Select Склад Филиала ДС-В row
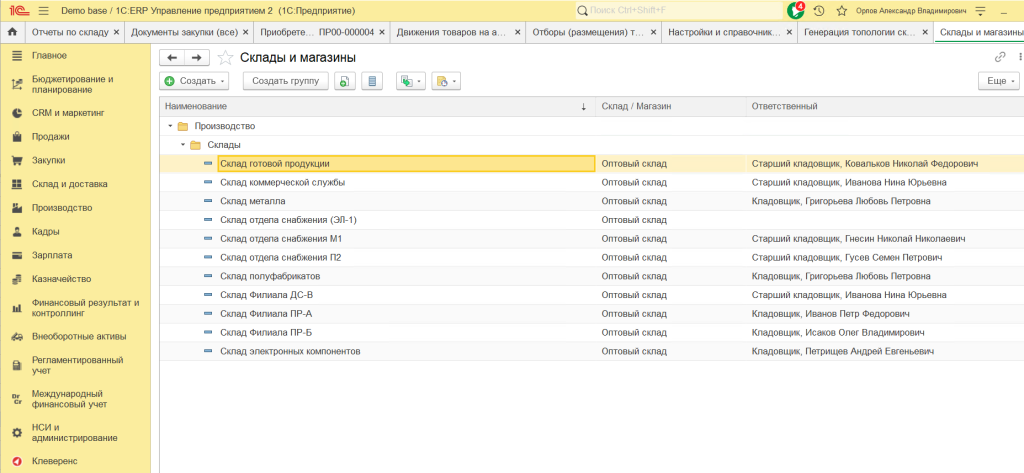The image size is (1024, 473). pos(592,295)
